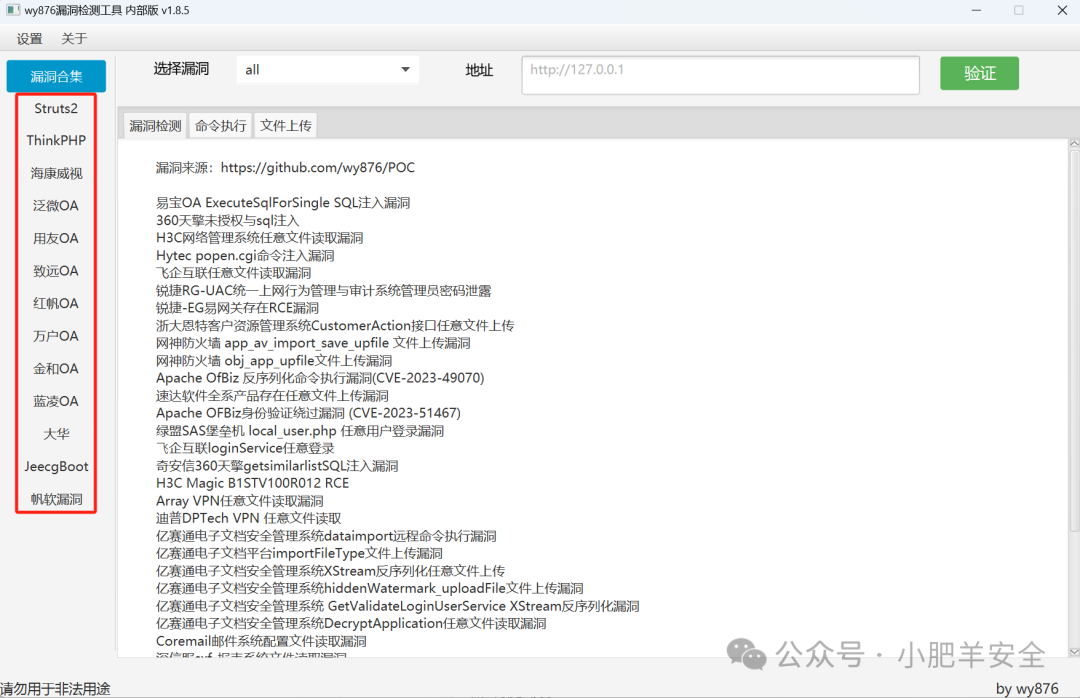This screenshot has height=698, width=1080.
Task: Click the line Coremail邮件系统配置文件读取漏洞
Action: point(261,641)
